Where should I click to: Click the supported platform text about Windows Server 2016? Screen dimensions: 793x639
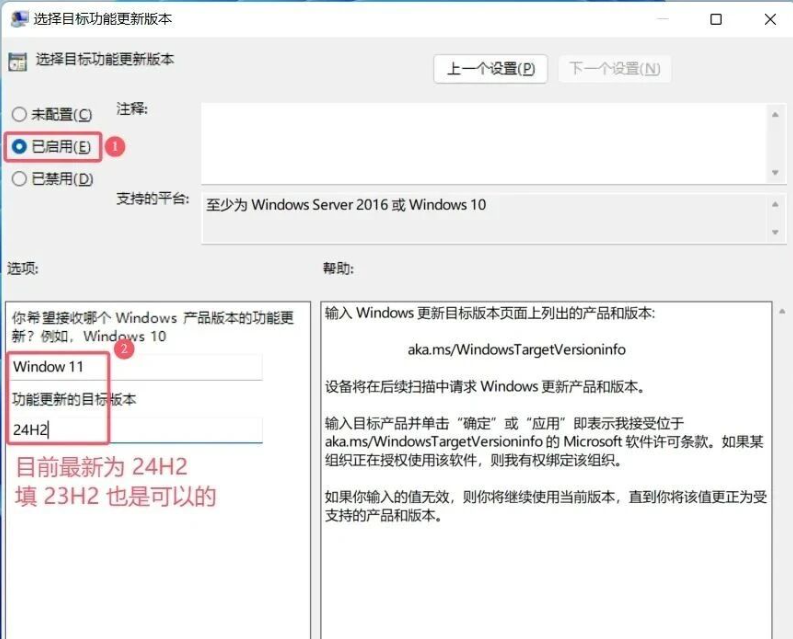pos(346,205)
